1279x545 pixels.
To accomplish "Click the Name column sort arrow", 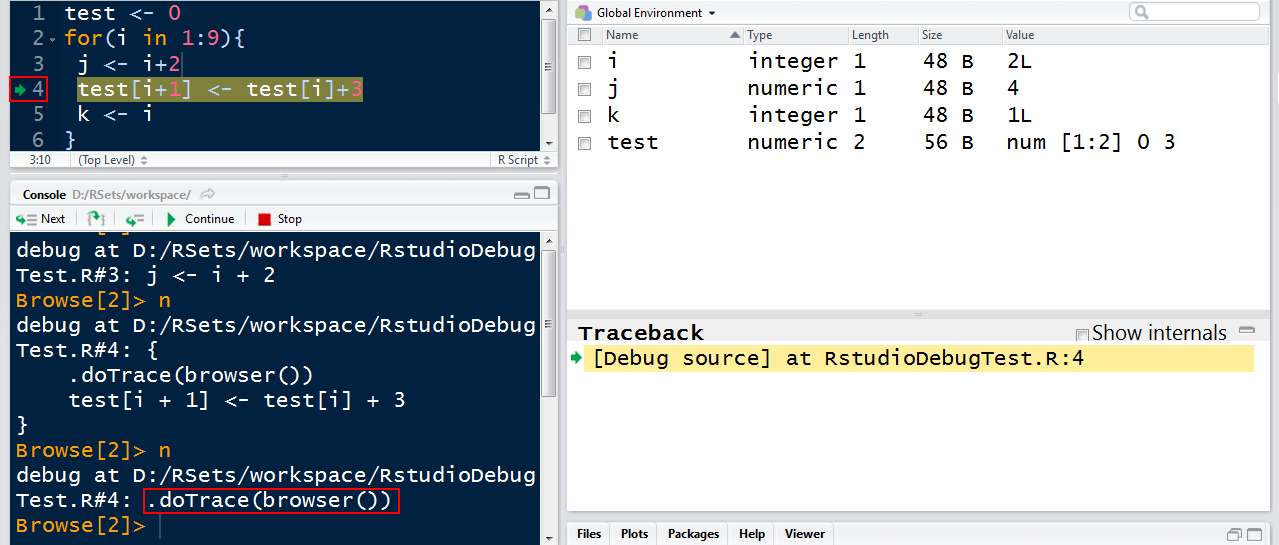I will click(735, 35).
